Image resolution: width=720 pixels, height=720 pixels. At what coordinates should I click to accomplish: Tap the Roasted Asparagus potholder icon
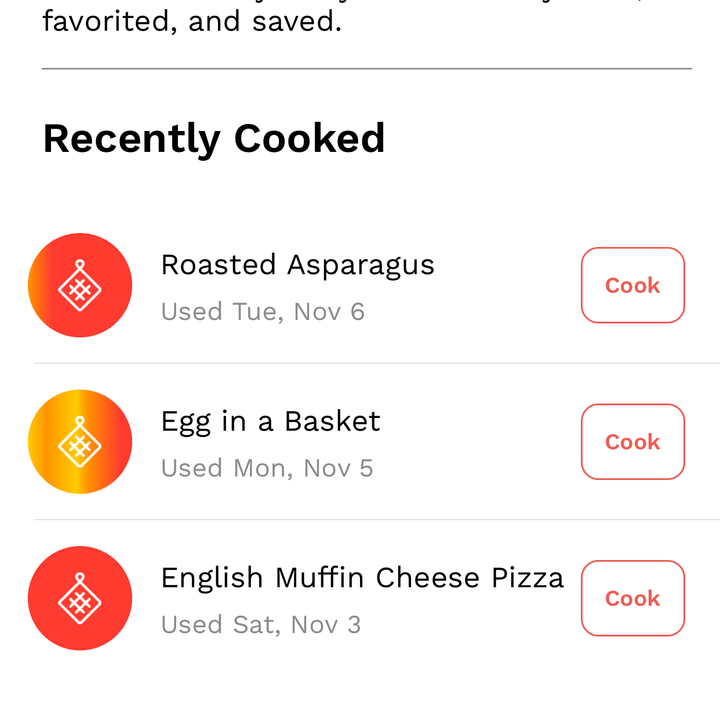80,285
